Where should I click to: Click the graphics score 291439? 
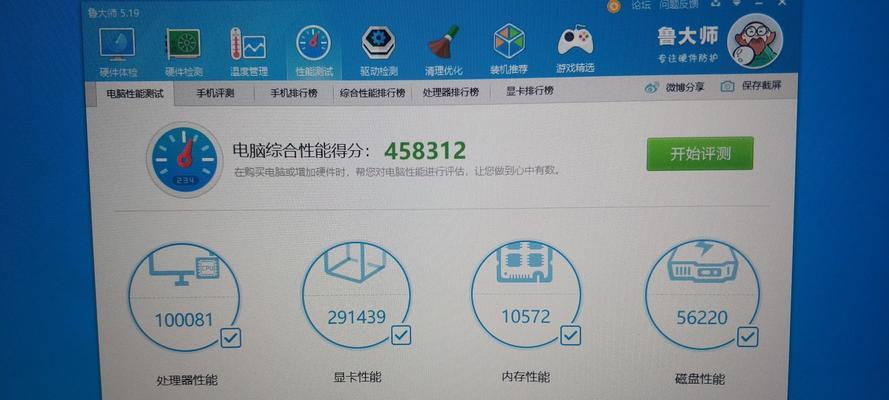(356, 317)
